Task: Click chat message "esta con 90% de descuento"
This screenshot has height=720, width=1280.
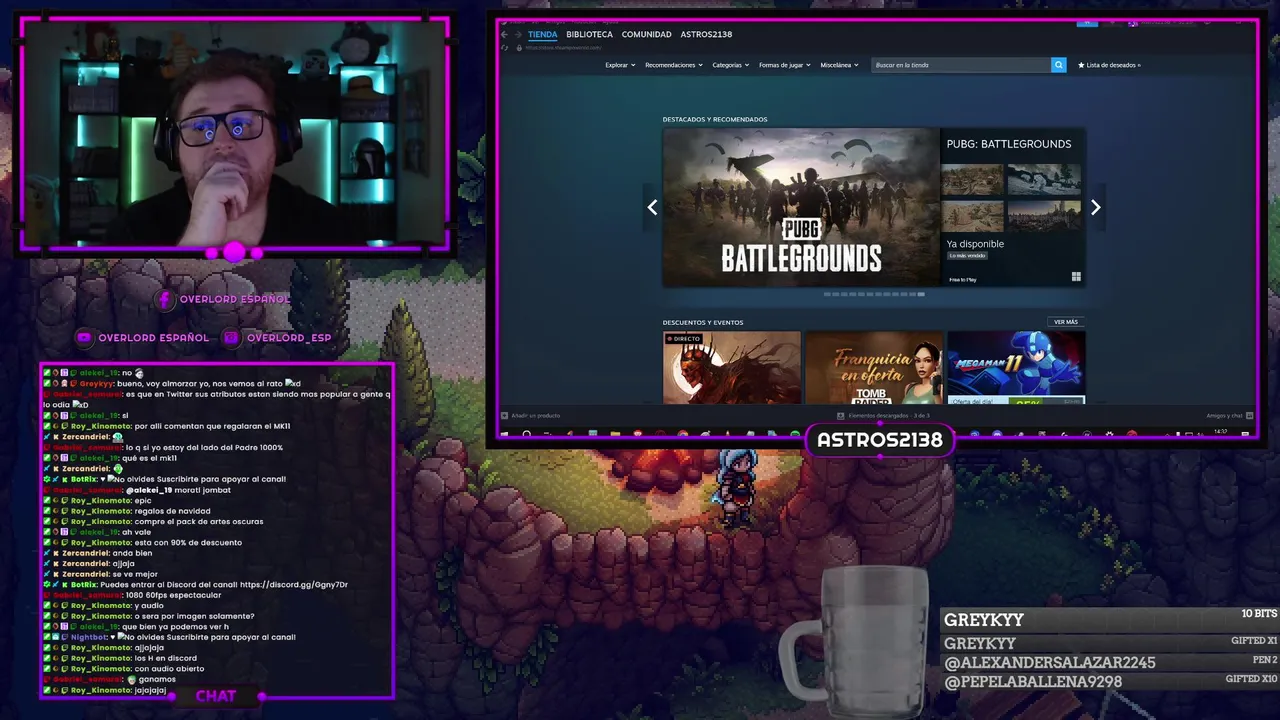Action: [x=188, y=543]
